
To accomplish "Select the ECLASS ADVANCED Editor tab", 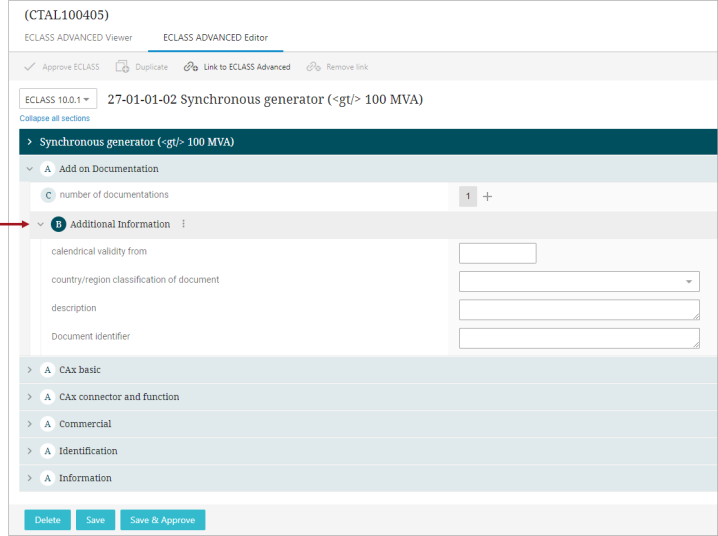I will pyautogui.click(x=216, y=38).
